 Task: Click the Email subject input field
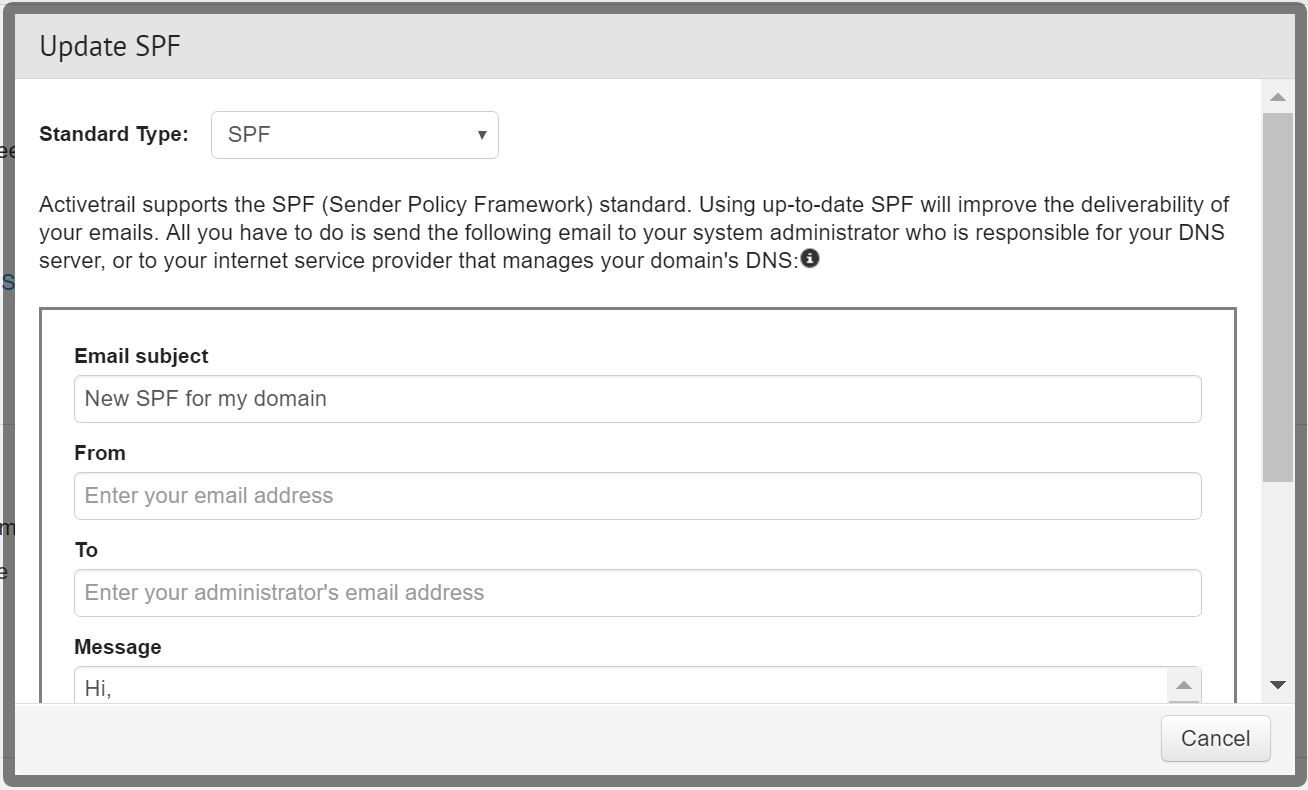637,399
